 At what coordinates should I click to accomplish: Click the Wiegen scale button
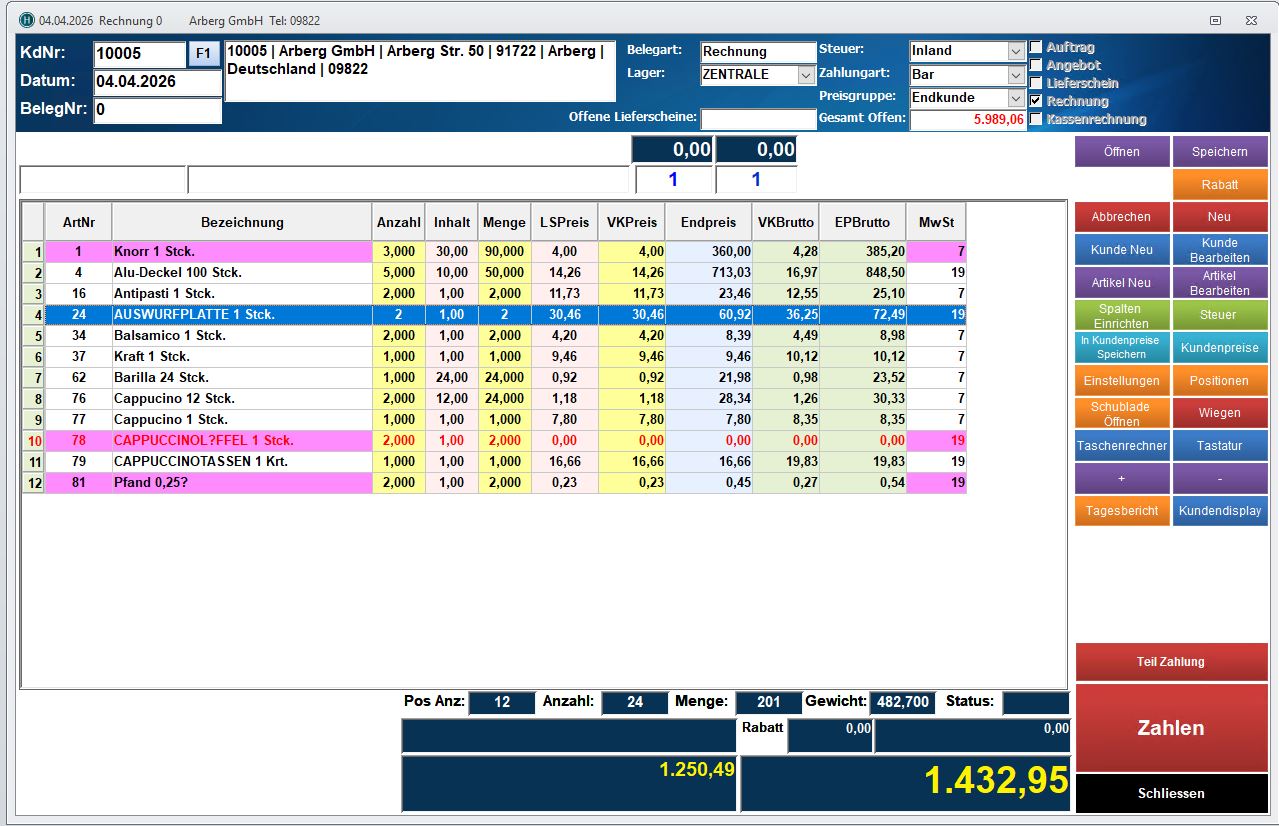point(1219,413)
